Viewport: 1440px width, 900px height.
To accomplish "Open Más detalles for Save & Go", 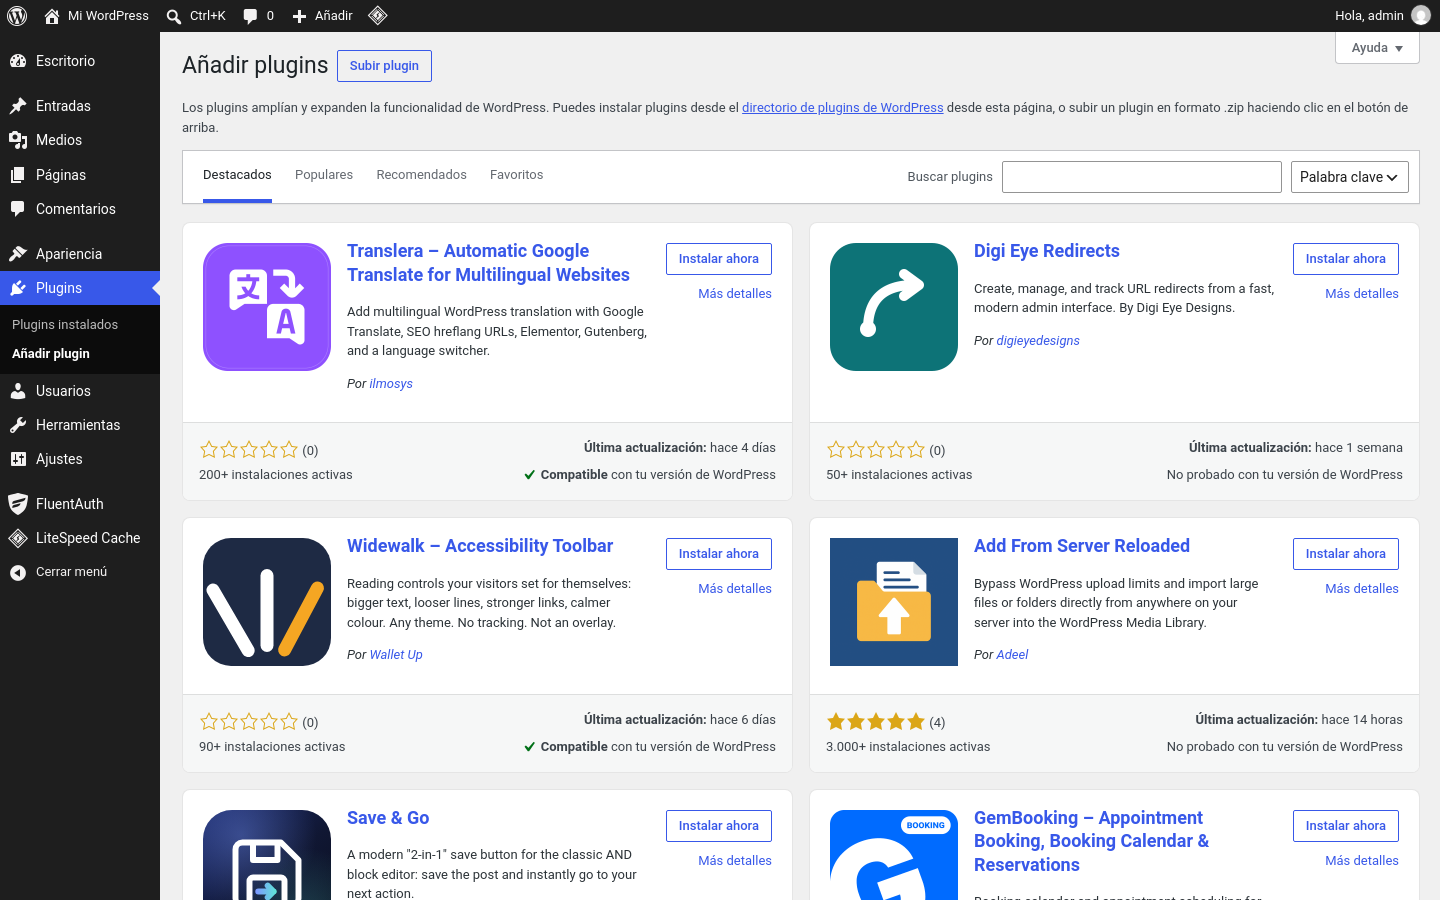I will [735, 861].
